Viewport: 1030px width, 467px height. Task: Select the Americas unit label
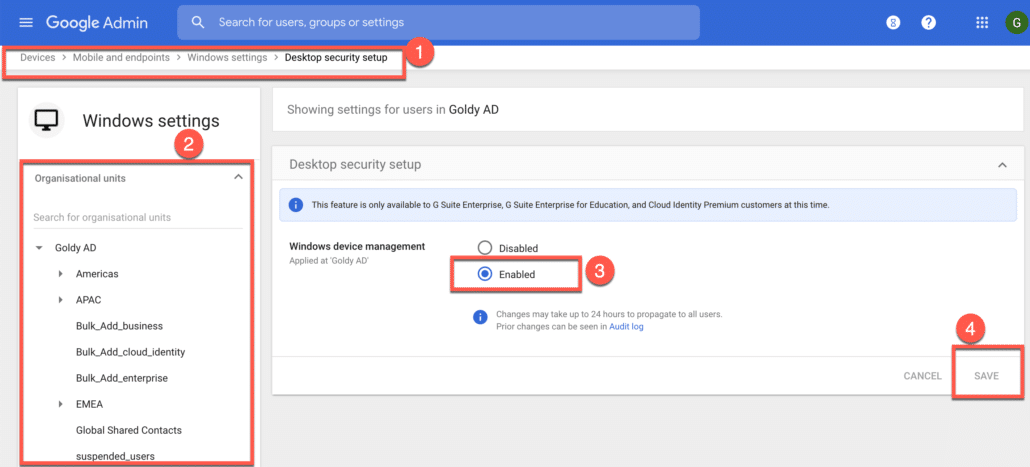tap(97, 273)
